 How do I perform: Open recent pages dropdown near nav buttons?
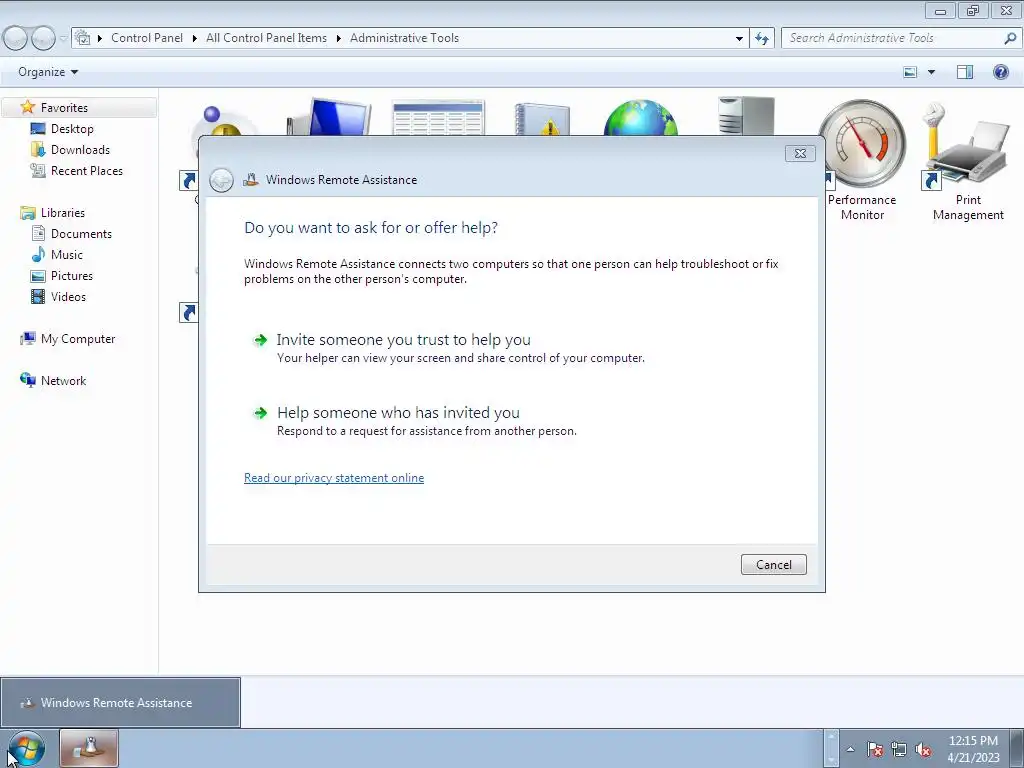point(63,38)
